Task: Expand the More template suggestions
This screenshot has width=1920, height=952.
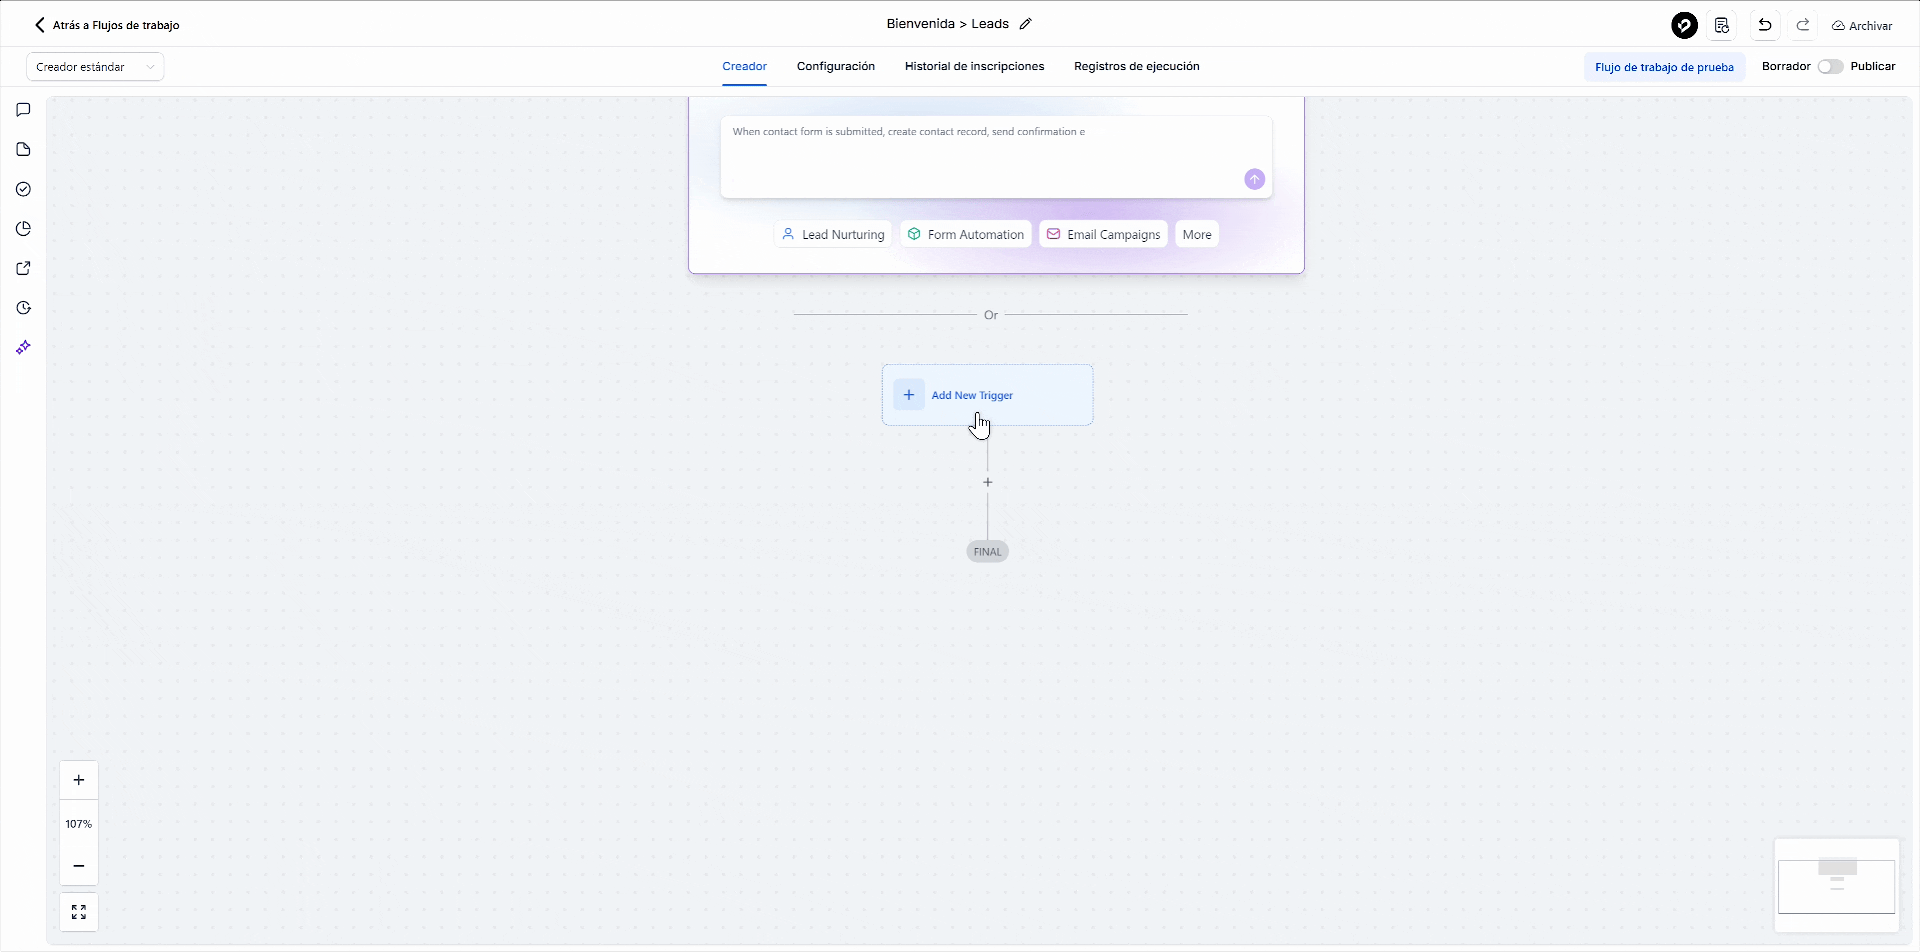Action: [x=1196, y=235]
